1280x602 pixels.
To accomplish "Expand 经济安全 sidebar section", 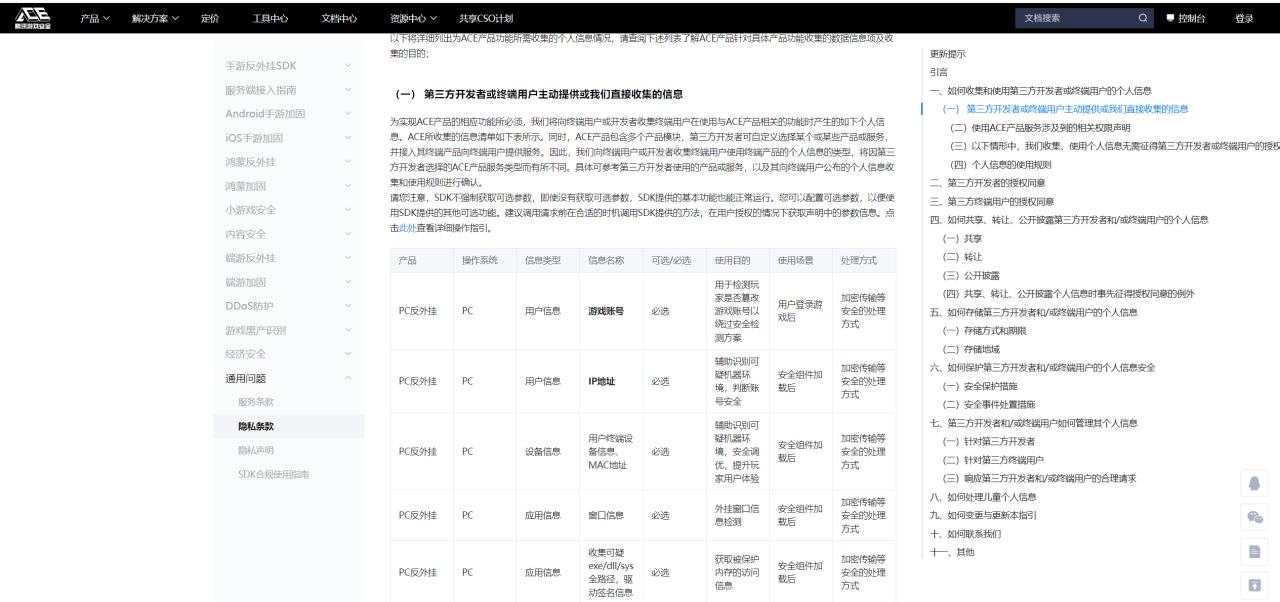I will click(x=289, y=354).
